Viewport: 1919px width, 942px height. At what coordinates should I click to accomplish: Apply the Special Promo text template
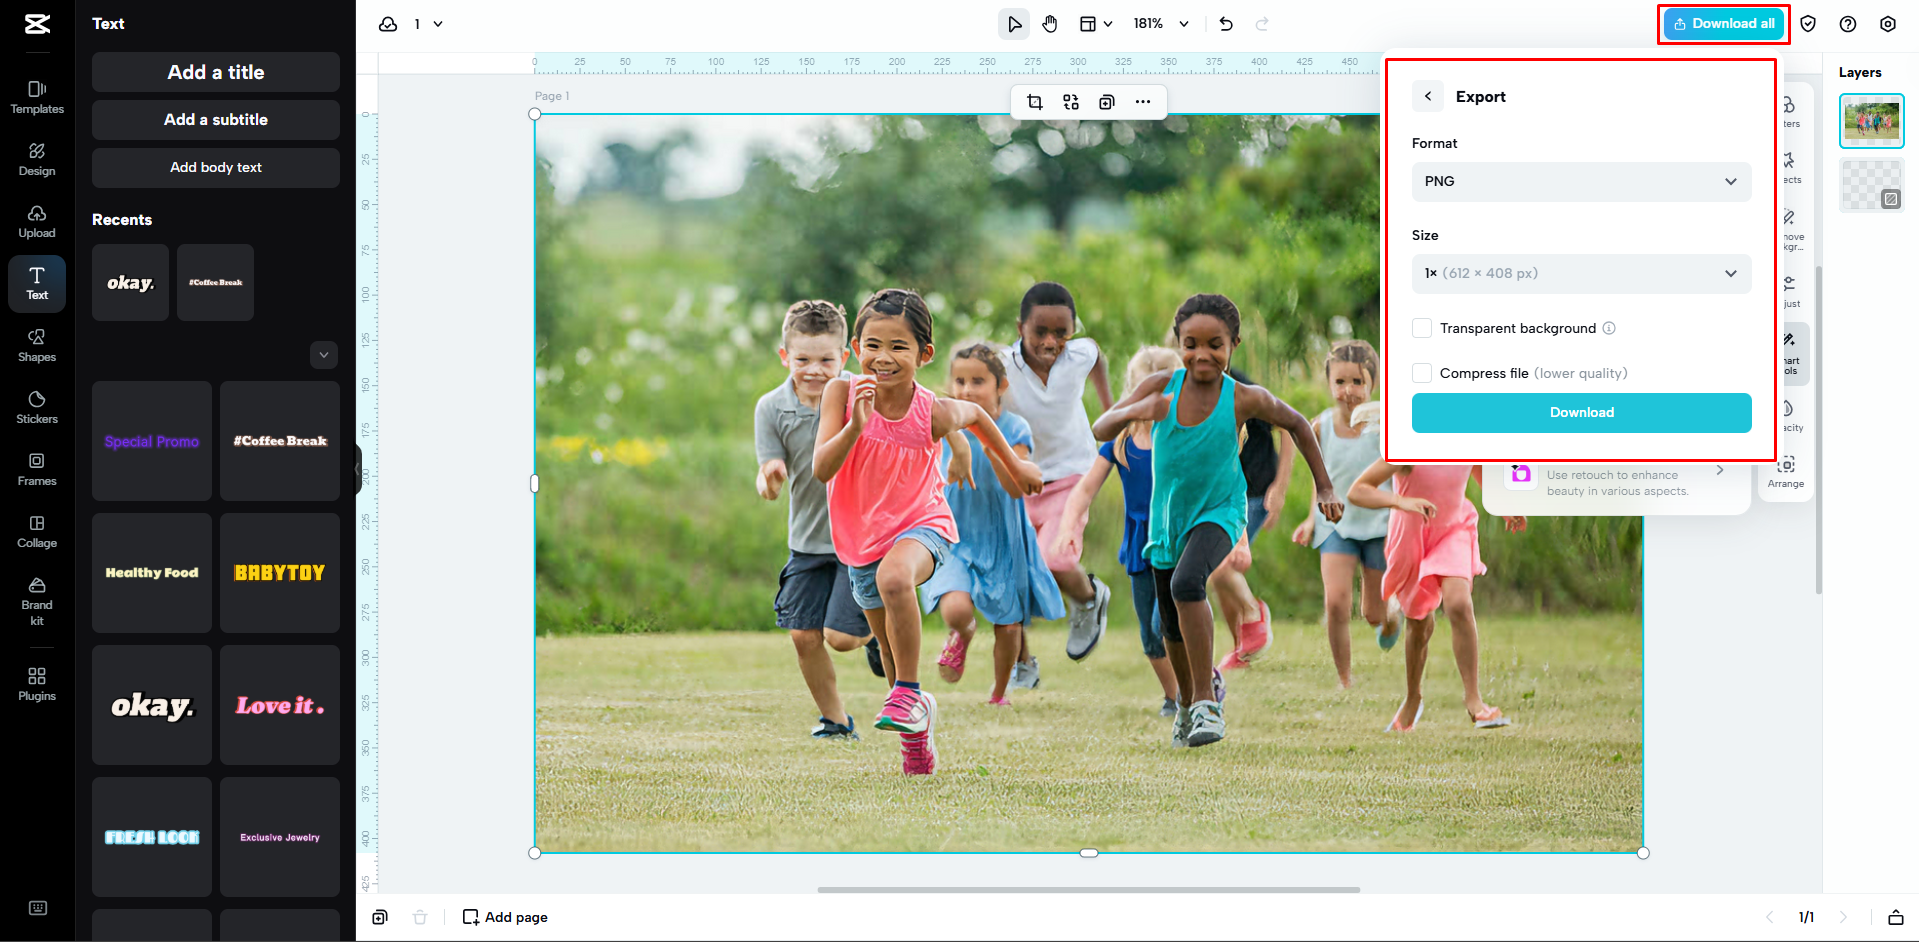(x=152, y=441)
